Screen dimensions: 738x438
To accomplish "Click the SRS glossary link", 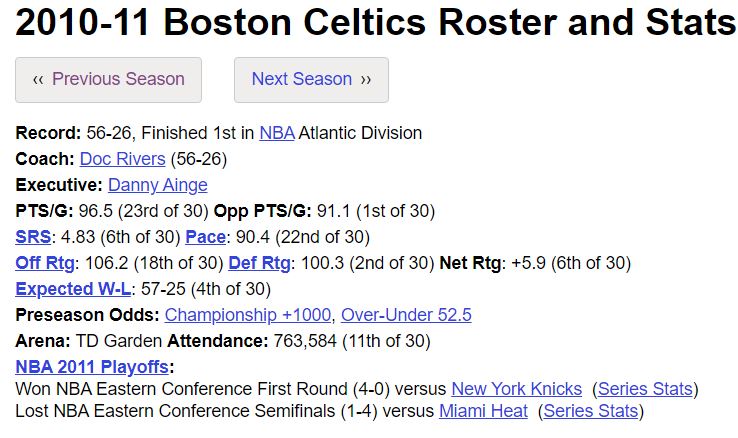I will pos(33,237).
